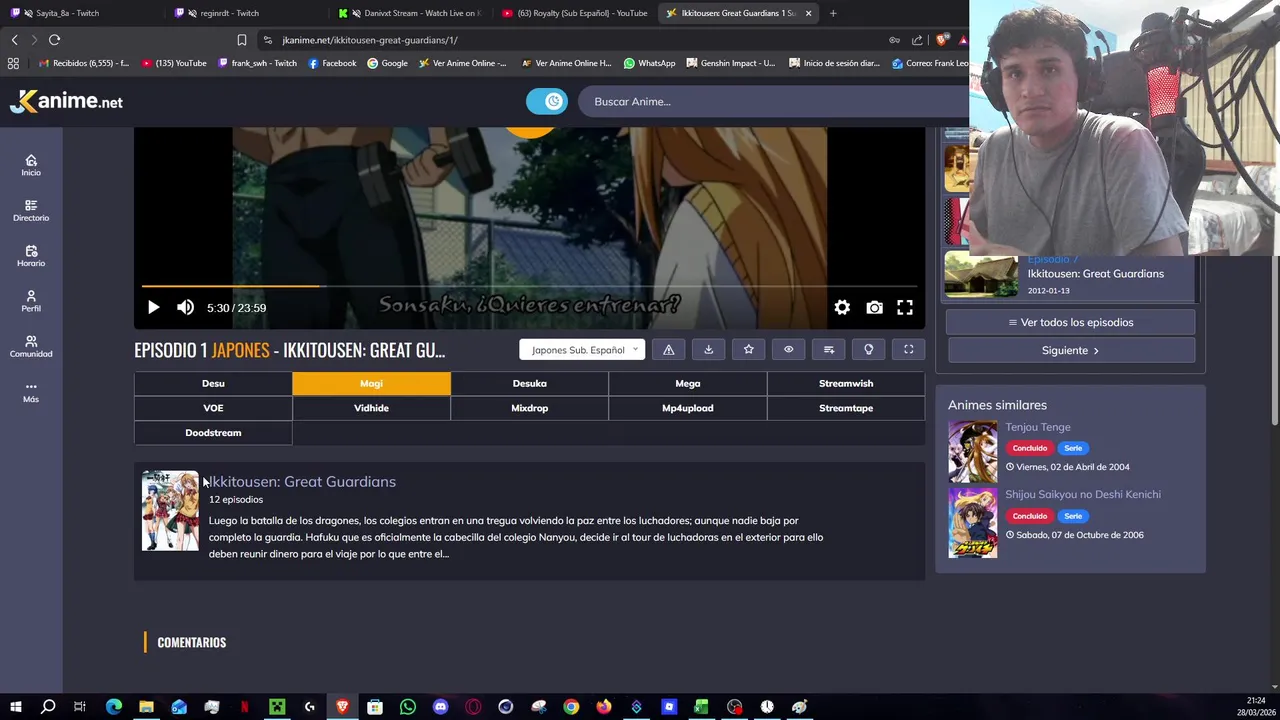Open Horario in the sidebar
This screenshot has width=1280, height=720.
coord(31,256)
